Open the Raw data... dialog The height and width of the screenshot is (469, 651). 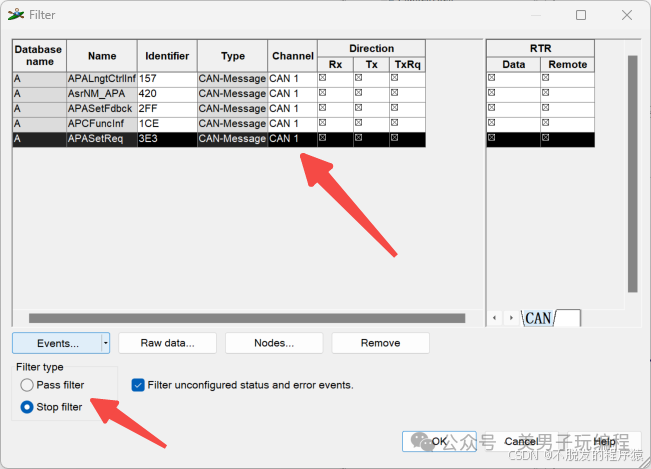pos(167,343)
